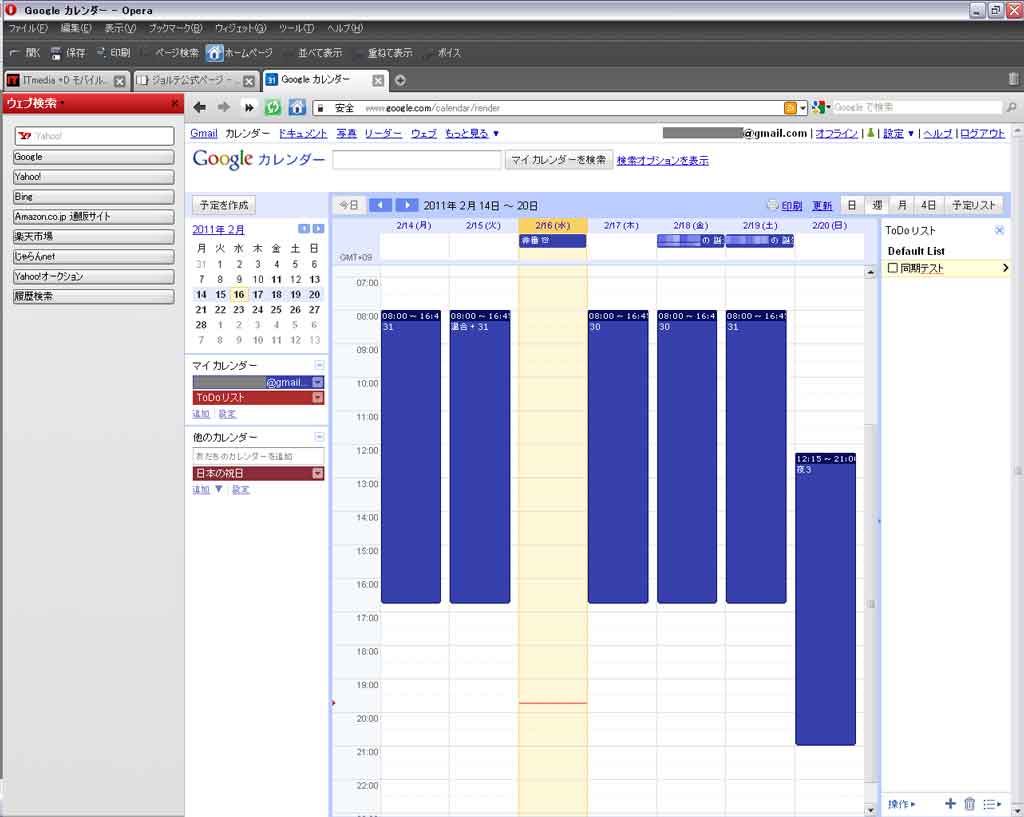Screen dimensions: 1024x817
Task: Switch to 4日 view tab
Action: [x=928, y=205]
